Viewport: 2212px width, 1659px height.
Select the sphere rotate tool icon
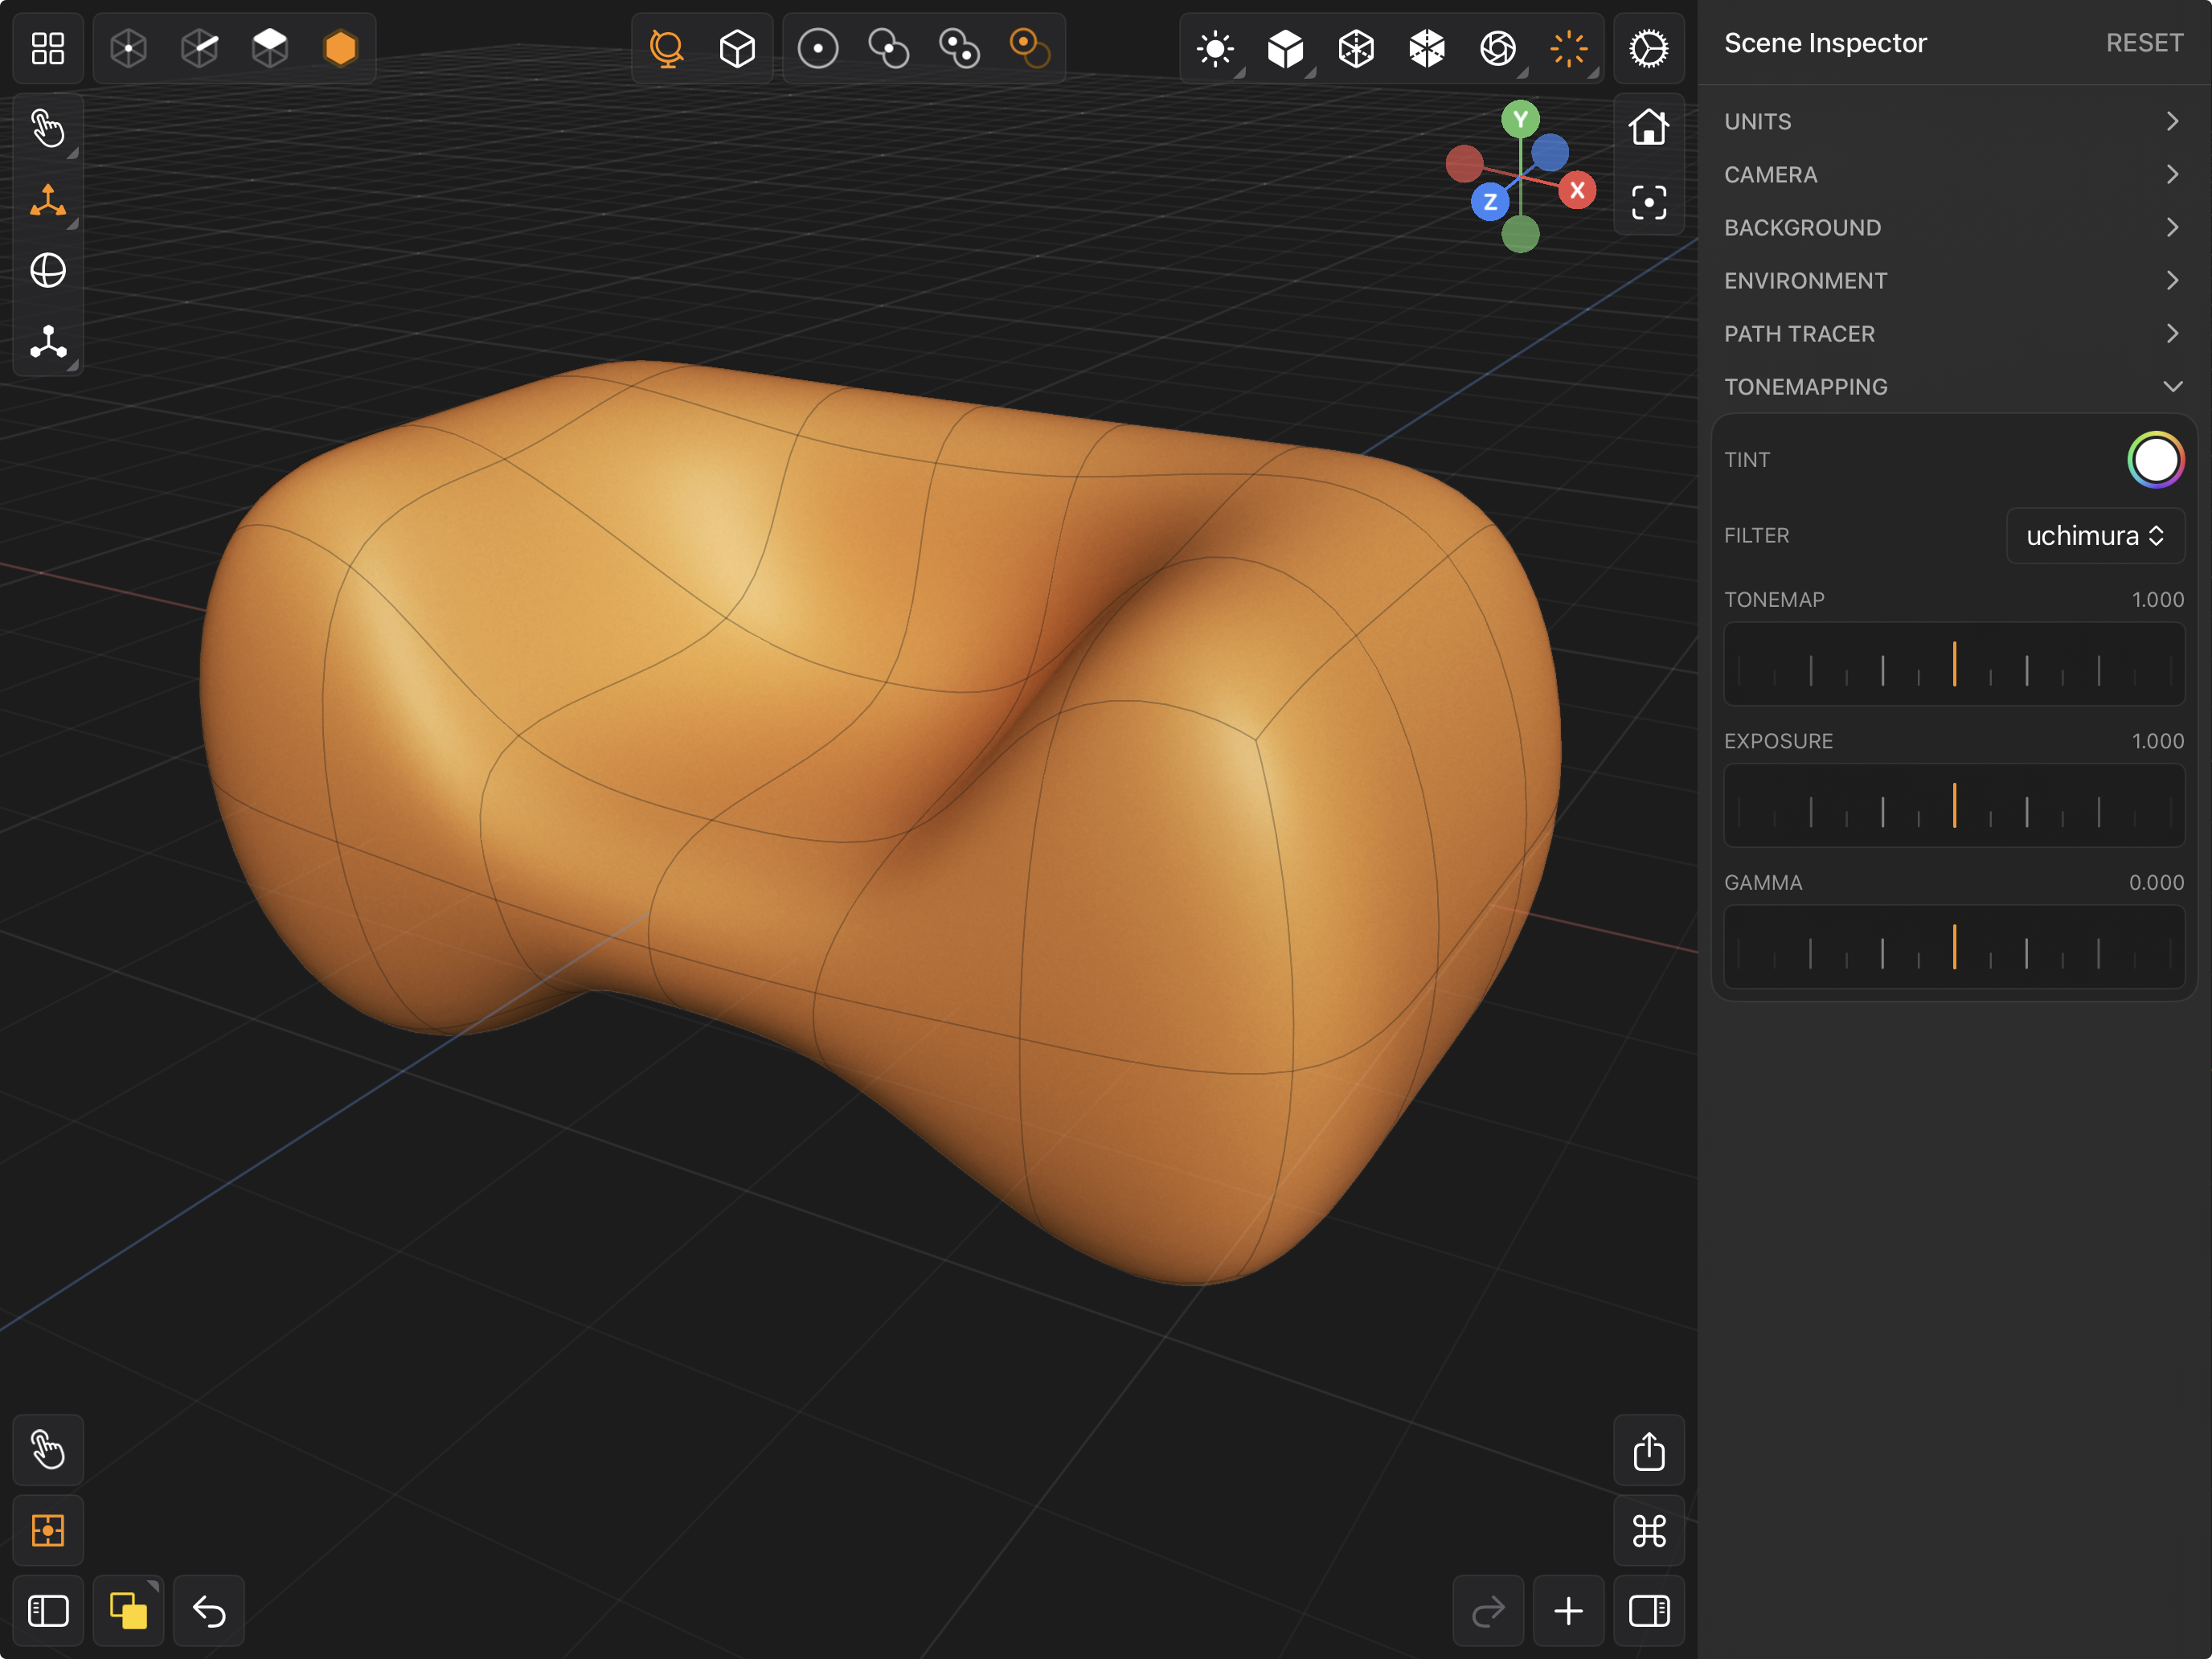pos(48,270)
